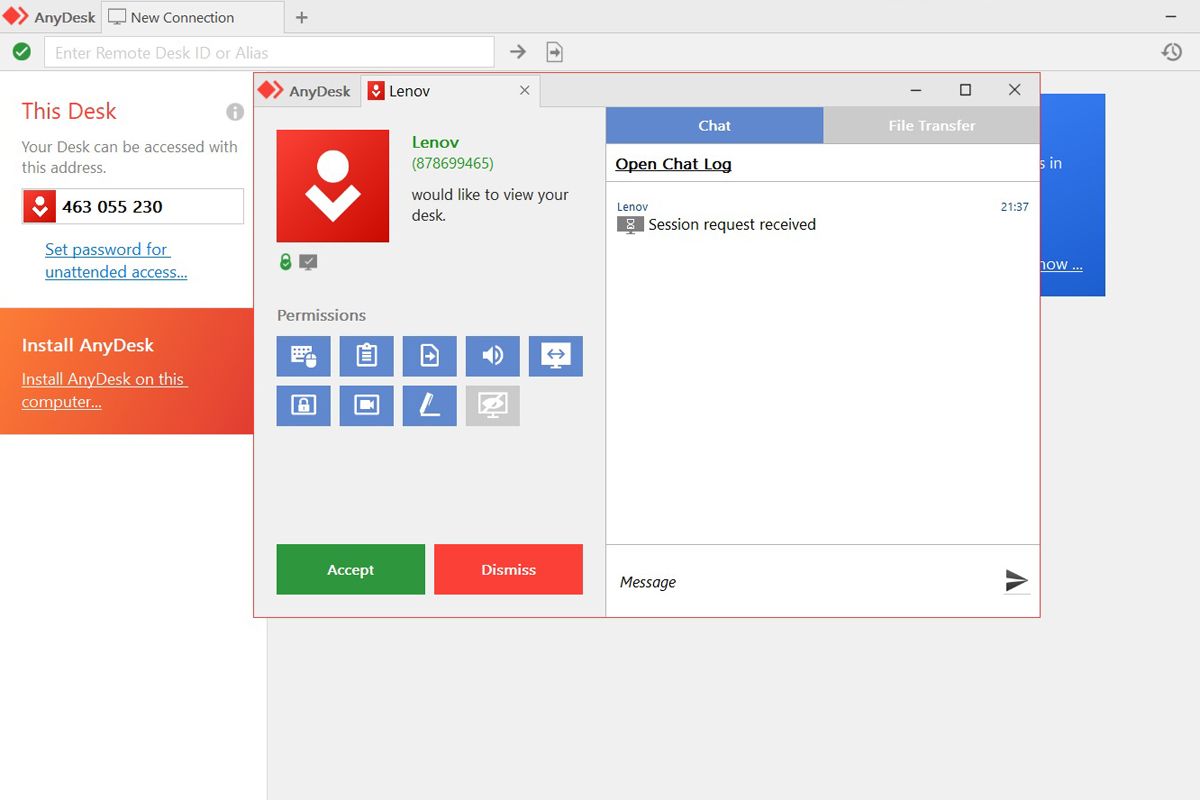The image size is (1200, 800).
Task: Click the Enter Remote Desk ID field
Action: click(269, 52)
